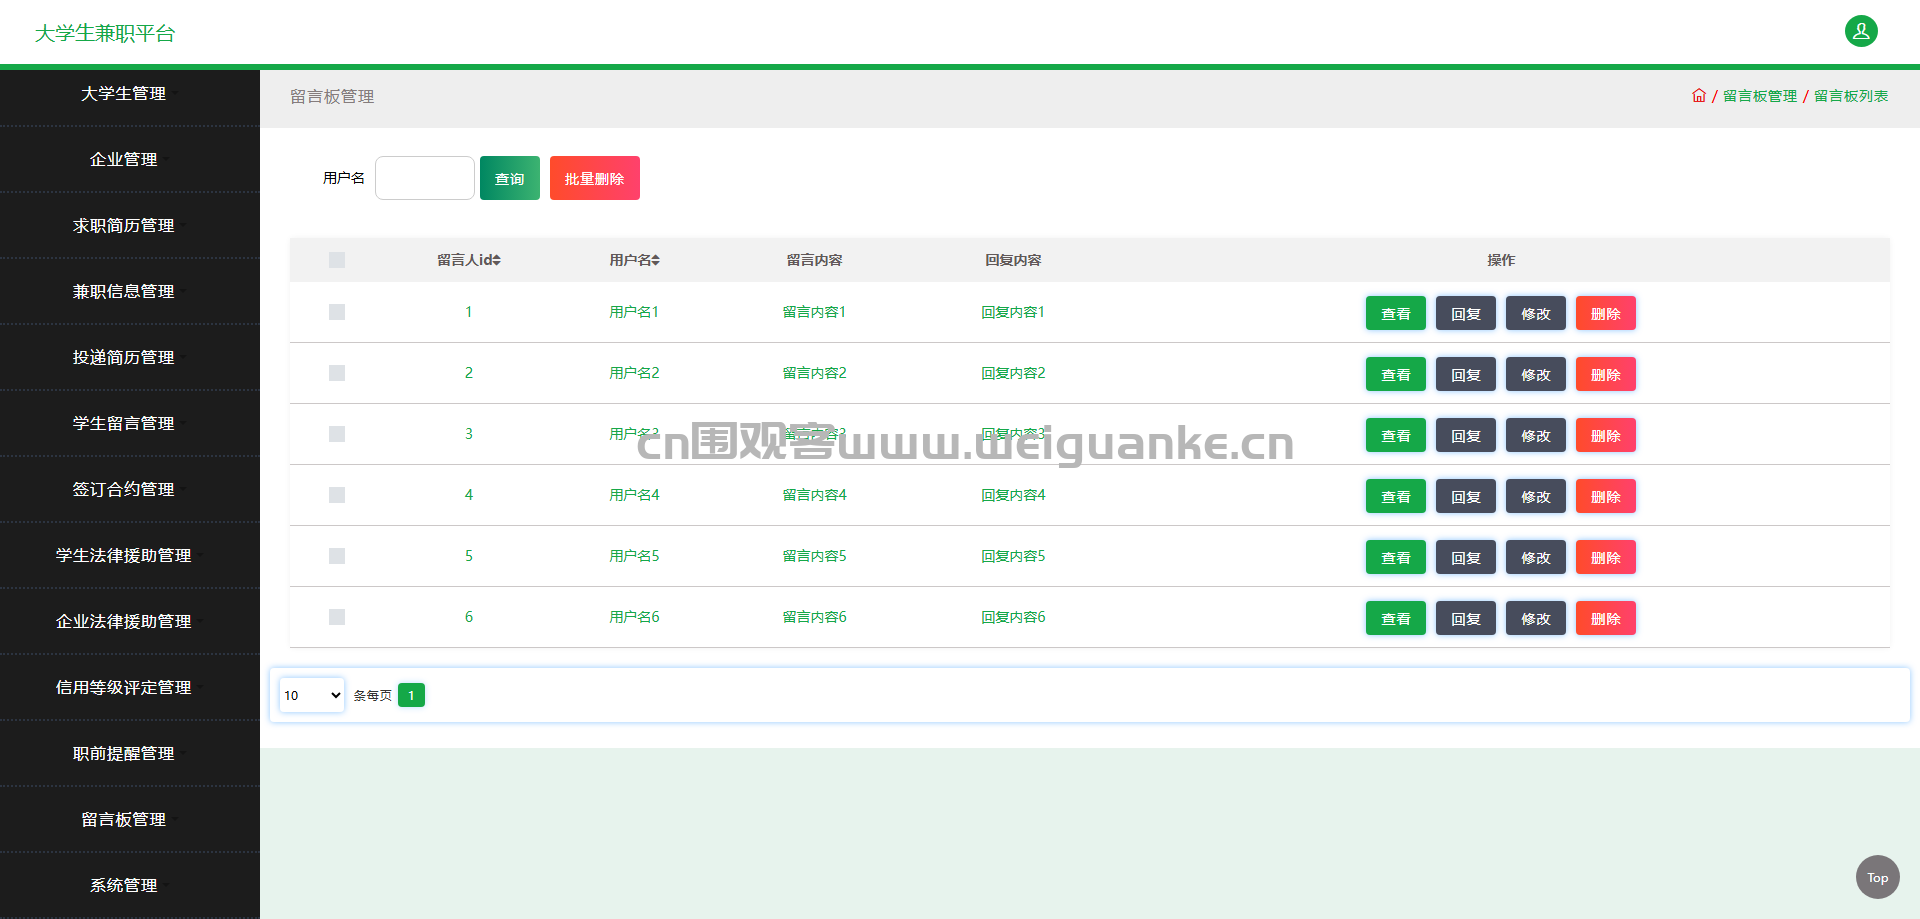1920x919 pixels.
Task: Click 删除 for 用户名2 row
Action: pyautogui.click(x=1606, y=374)
